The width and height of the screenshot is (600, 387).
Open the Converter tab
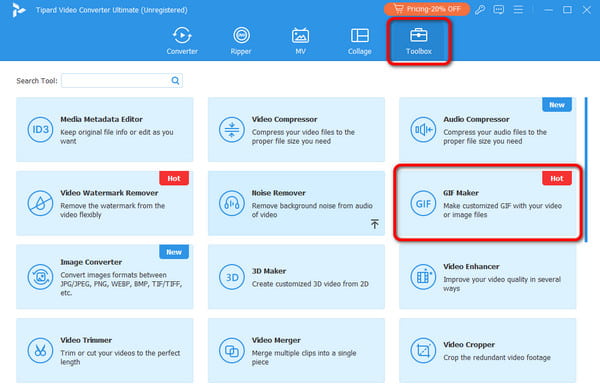pyautogui.click(x=182, y=41)
